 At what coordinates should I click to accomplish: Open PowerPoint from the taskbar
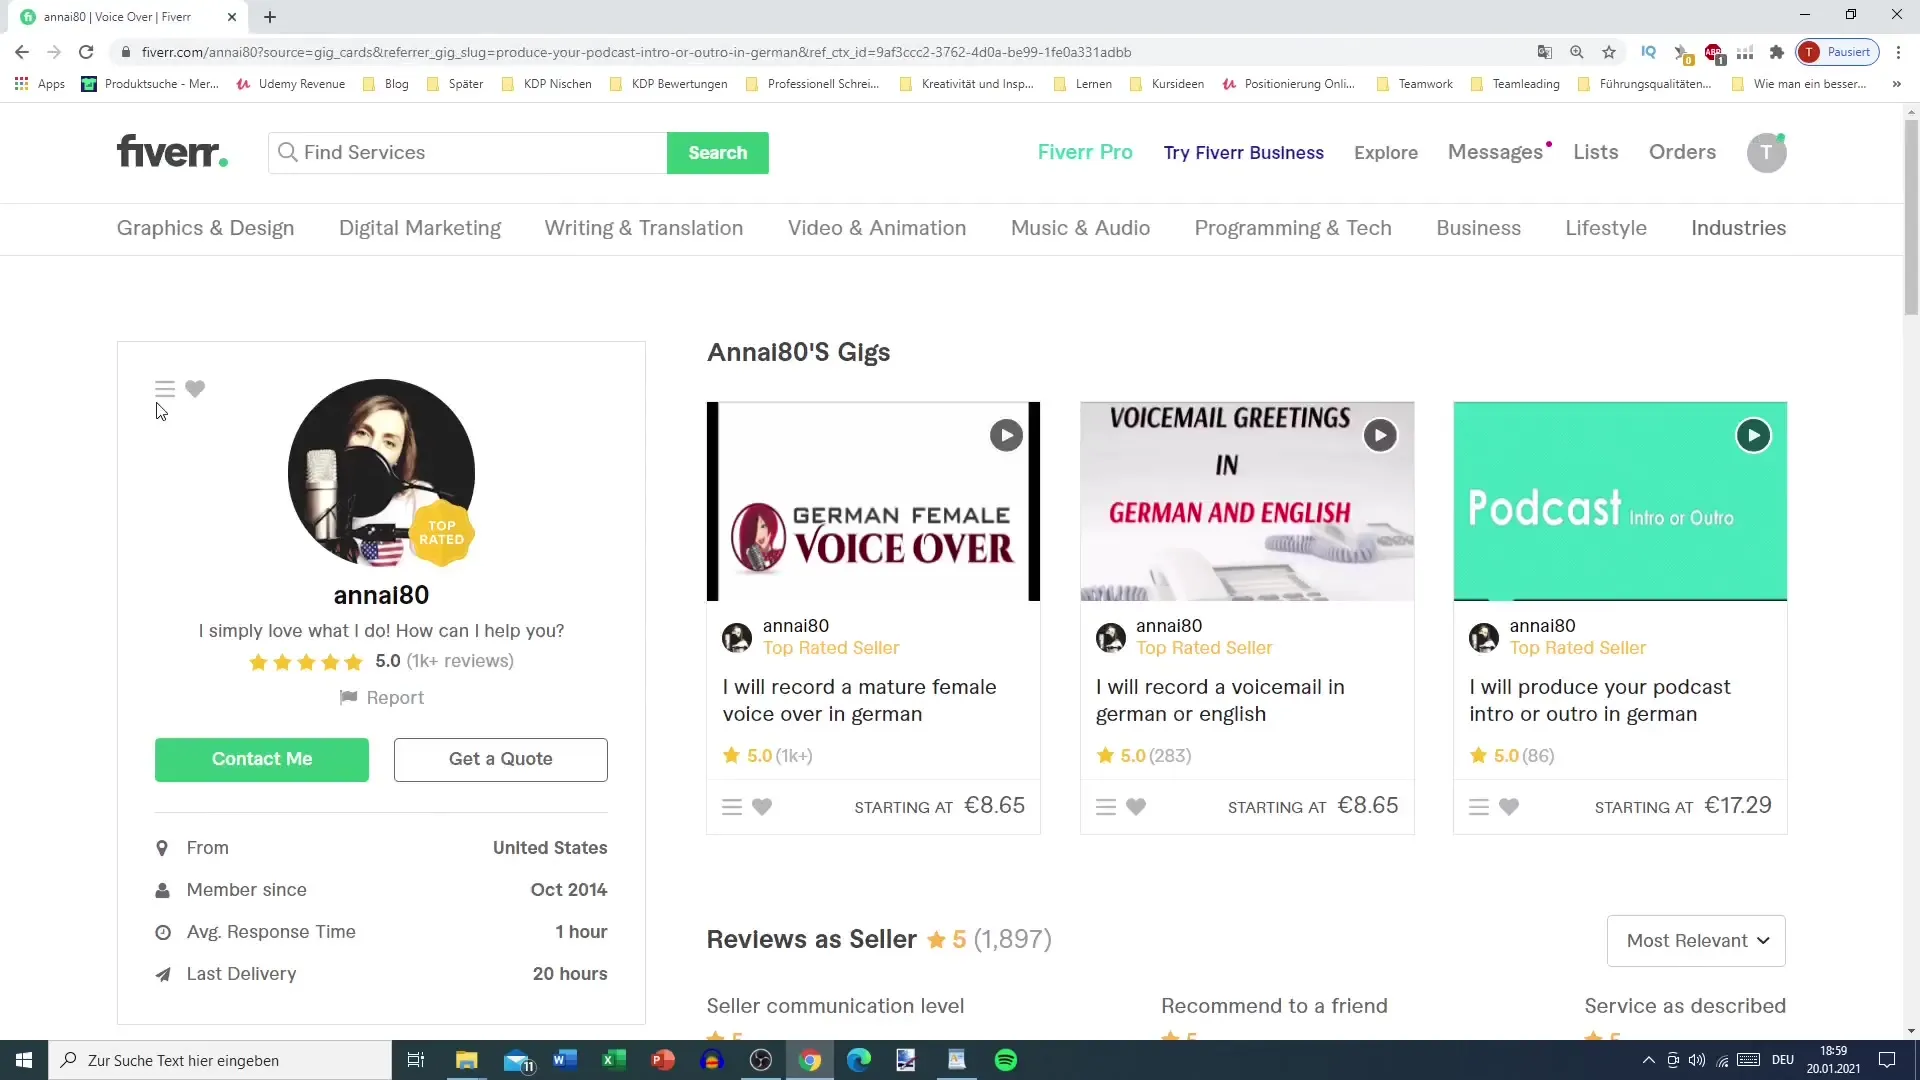[662, 1060]
